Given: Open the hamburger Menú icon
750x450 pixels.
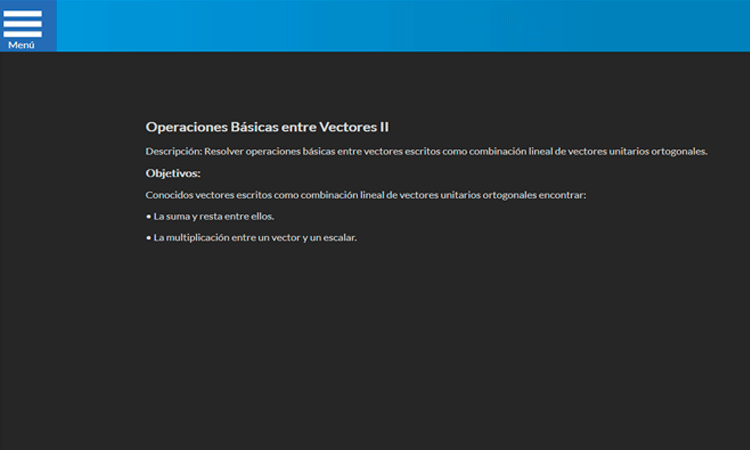Looking at the screenshot, I should pos(23,24).
